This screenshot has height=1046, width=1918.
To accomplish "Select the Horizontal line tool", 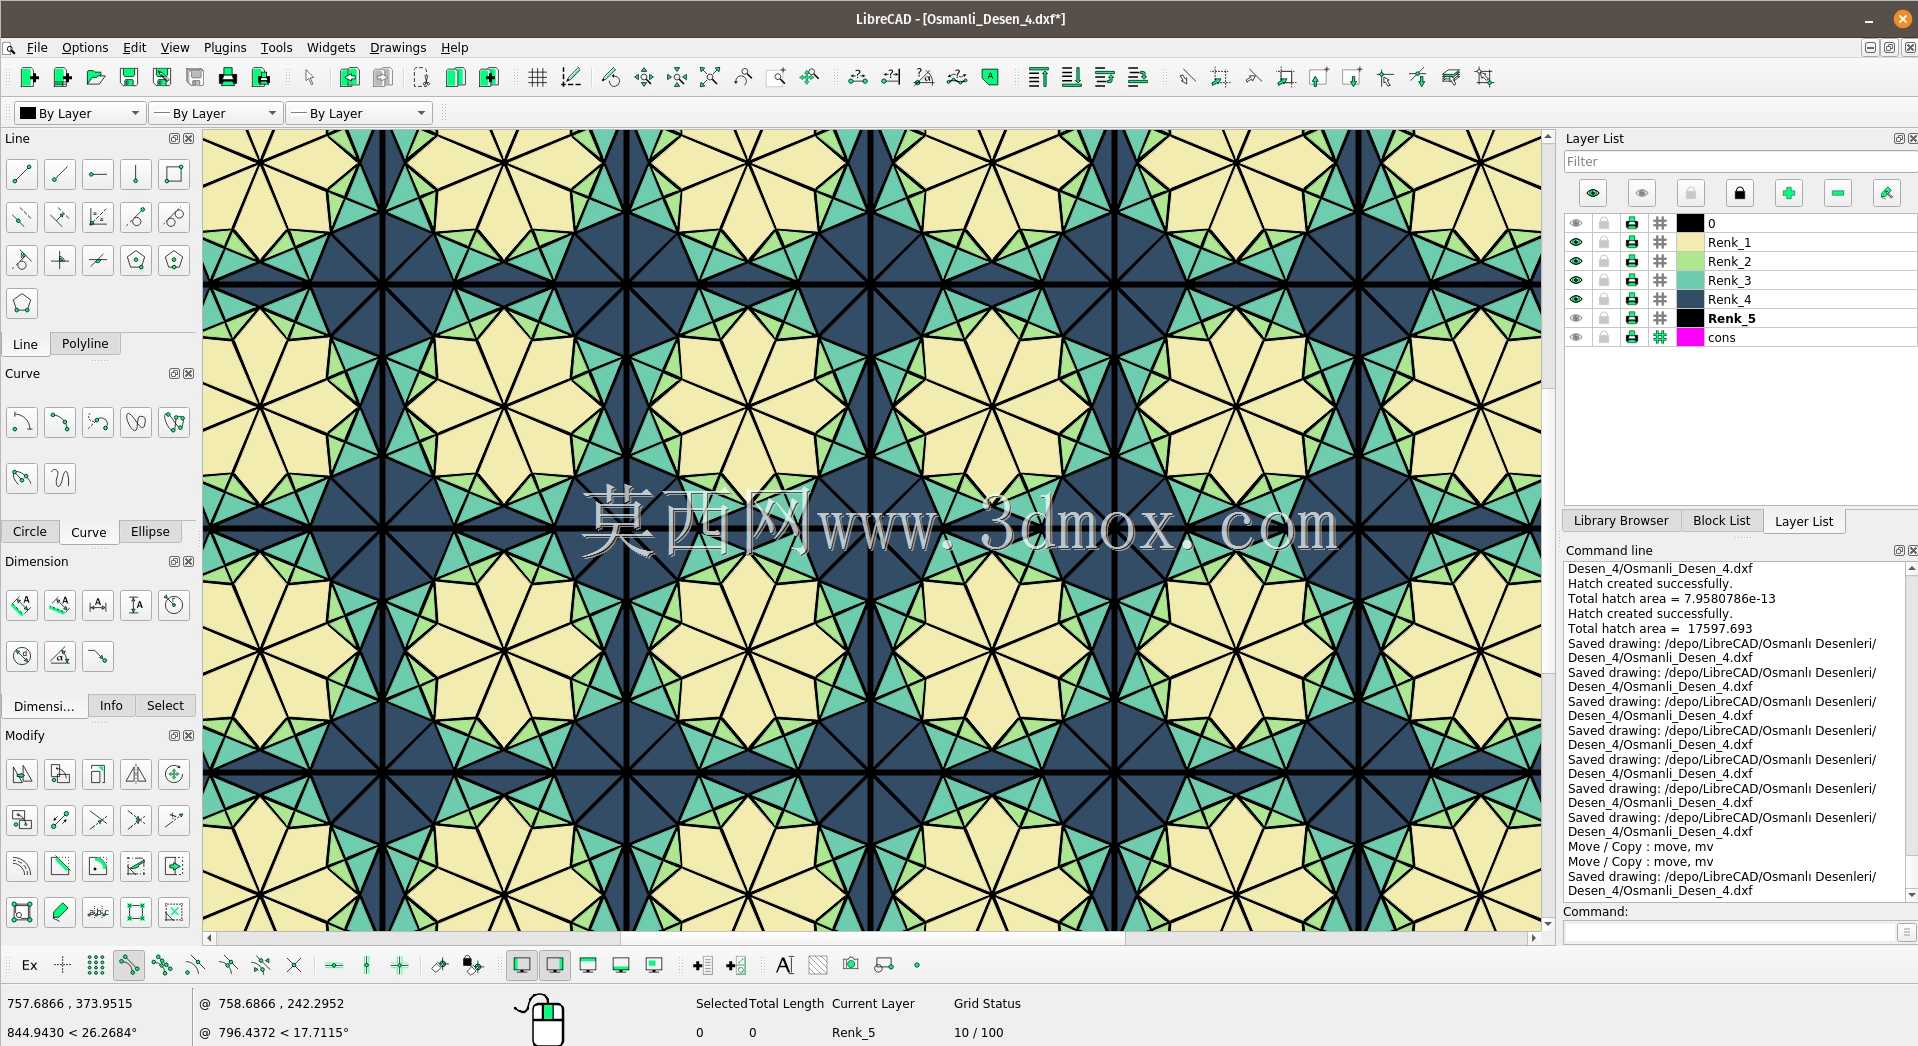I will (98, 174).
